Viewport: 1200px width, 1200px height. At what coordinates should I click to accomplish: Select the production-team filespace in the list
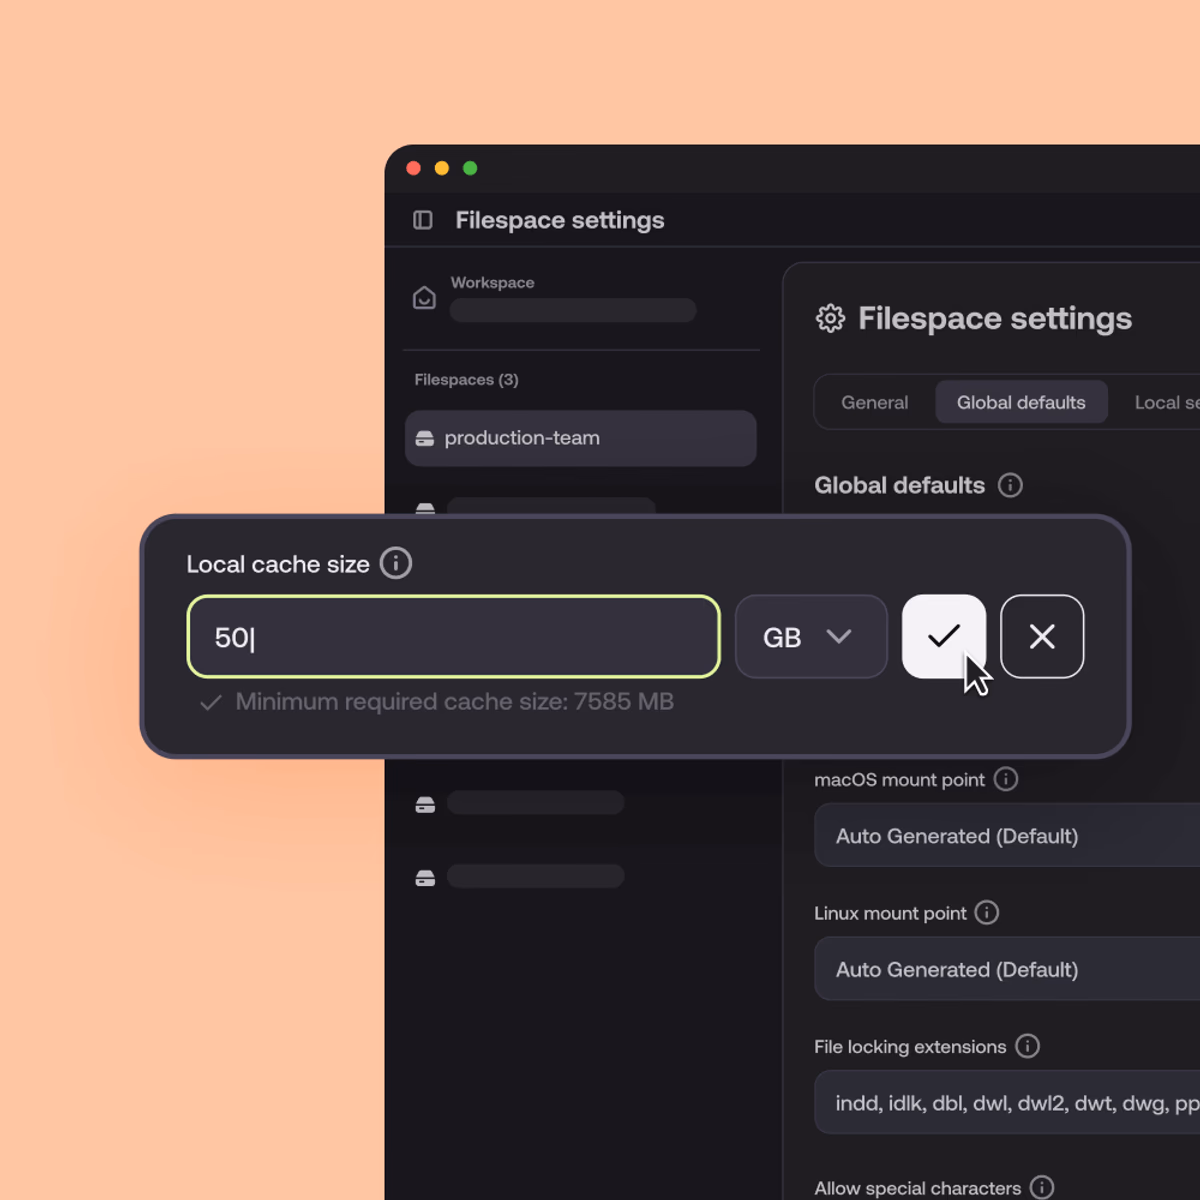pos(580,438)
